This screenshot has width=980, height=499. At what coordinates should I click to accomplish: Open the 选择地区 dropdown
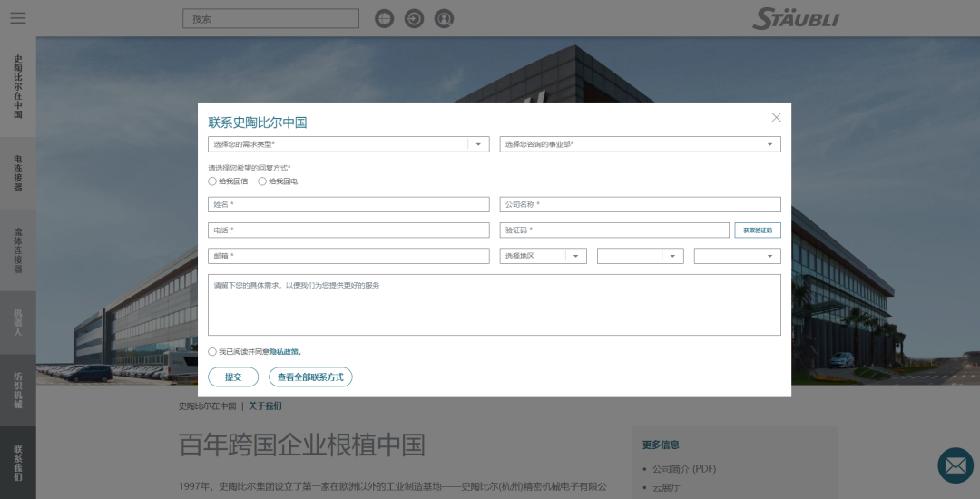pyautogui.click(x=543, y=256)
